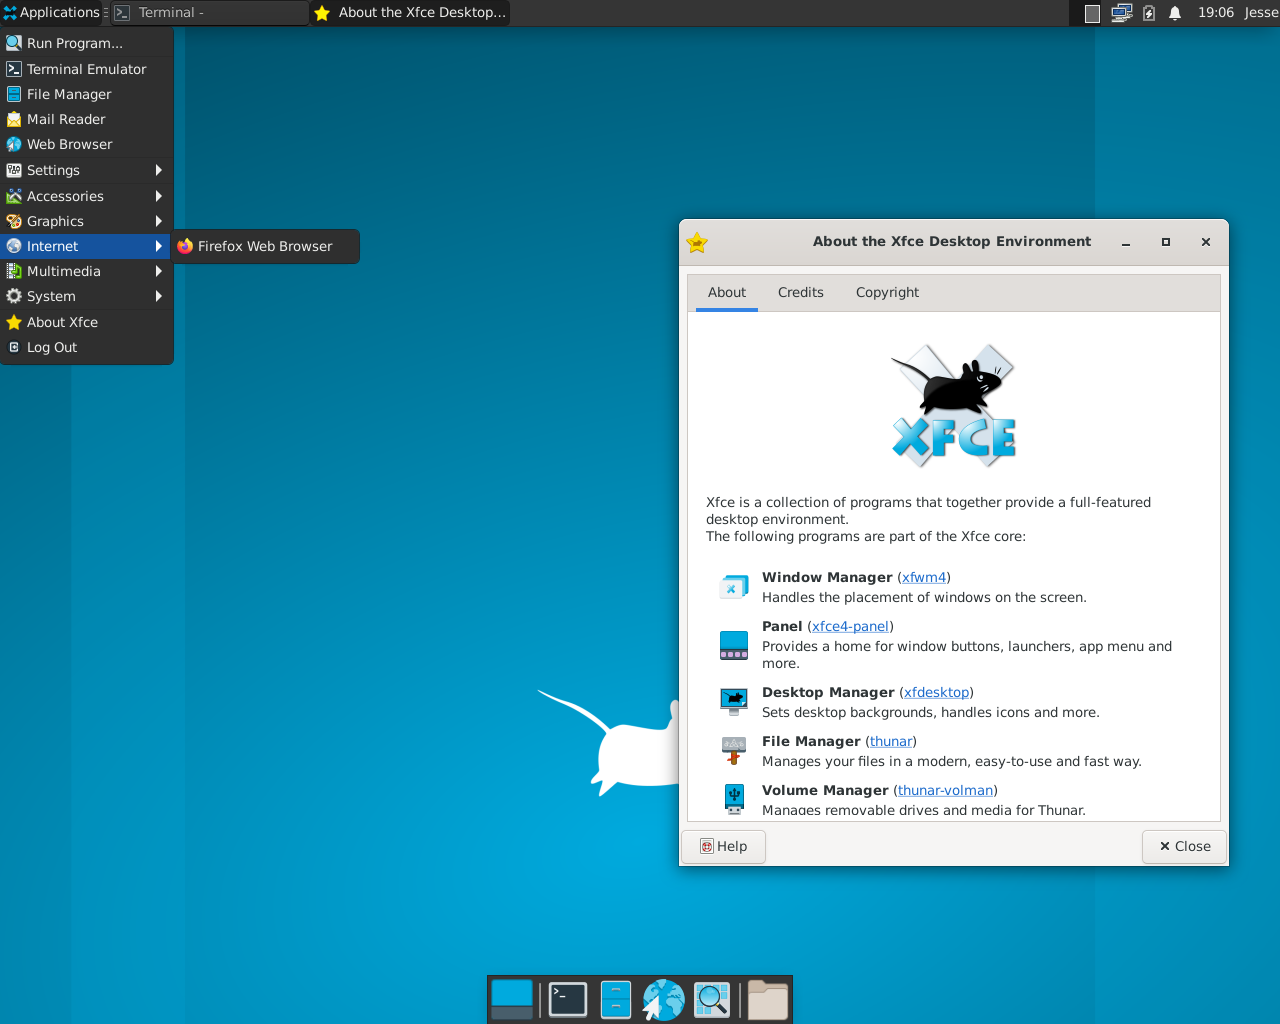The height and width of the screenshot is (1024, 1280).
Task: Switch to the Terminal taskbar window button
Action: coord(209,13)
